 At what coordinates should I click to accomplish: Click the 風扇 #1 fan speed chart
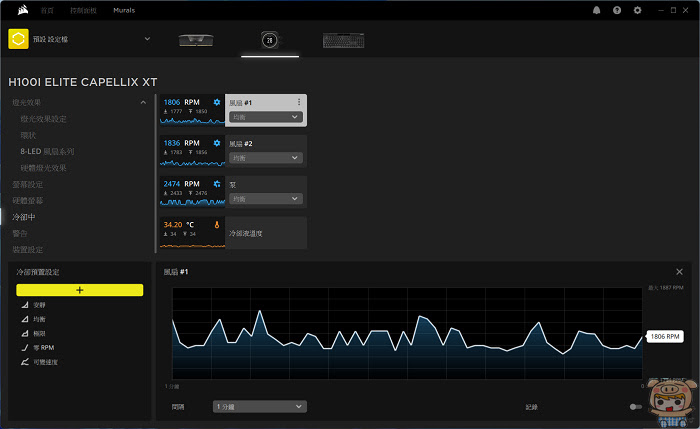point(407,333)
